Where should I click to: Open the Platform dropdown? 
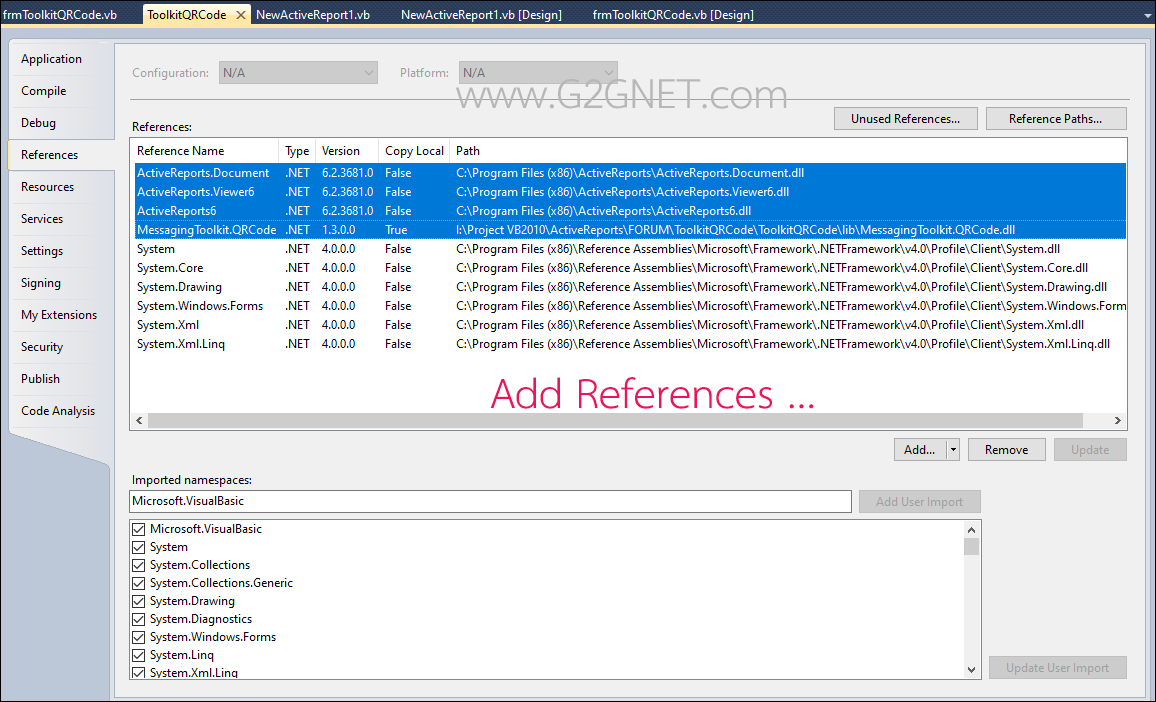(x=538, y=72)
